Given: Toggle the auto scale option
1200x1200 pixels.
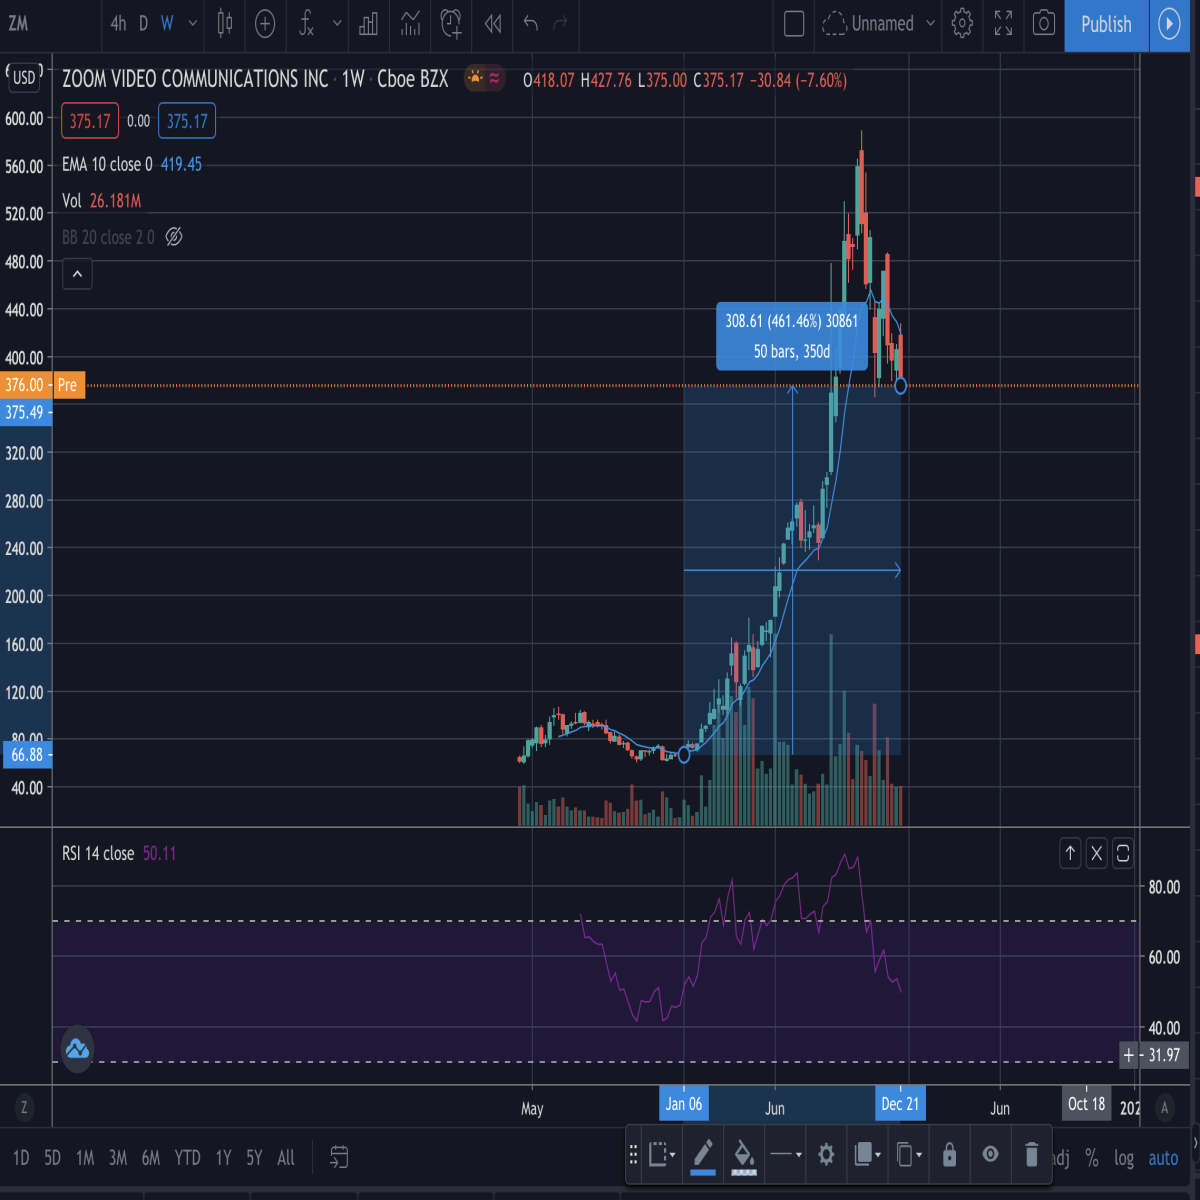Looking at the screenshot, I should tap(1163, 1158).
